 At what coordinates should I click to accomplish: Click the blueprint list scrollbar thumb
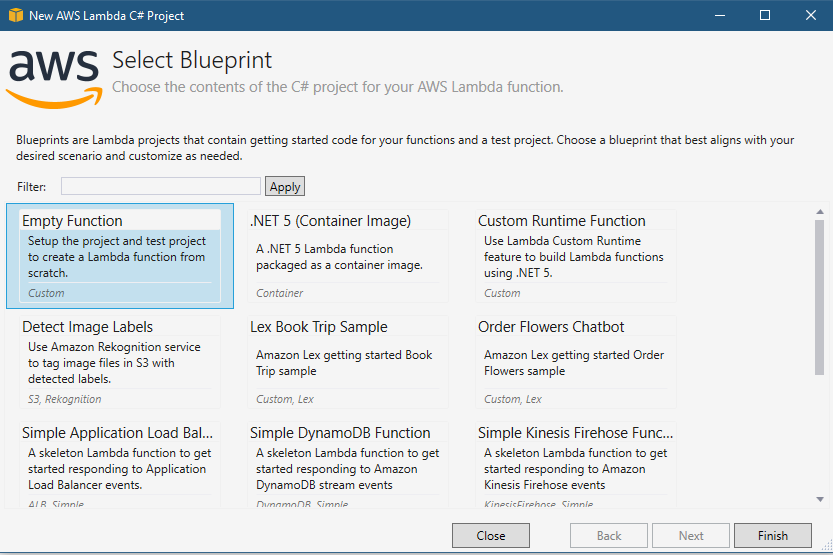820,297
